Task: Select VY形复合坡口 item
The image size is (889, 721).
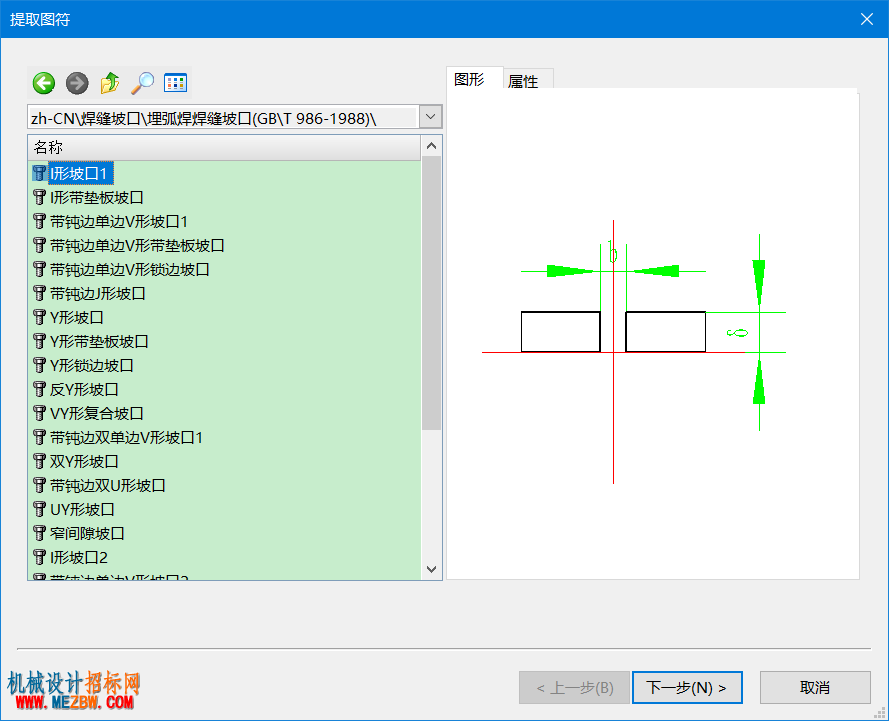Action: coord(96,414)
